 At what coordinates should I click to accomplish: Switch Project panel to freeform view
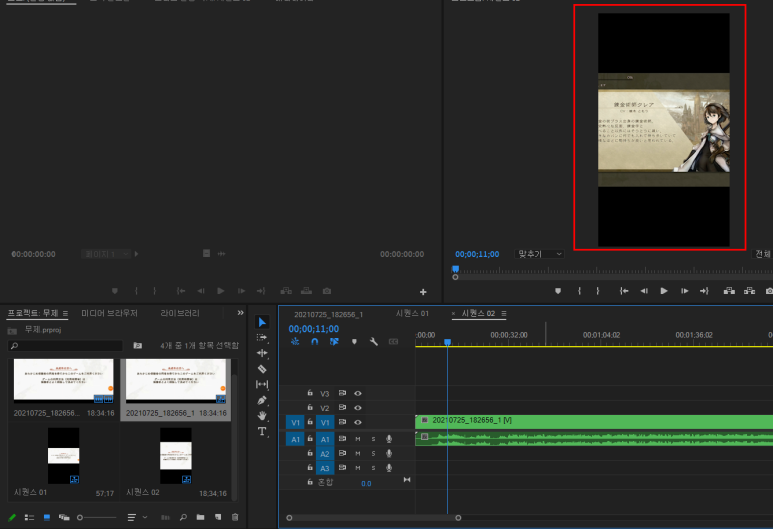[64, 517]
